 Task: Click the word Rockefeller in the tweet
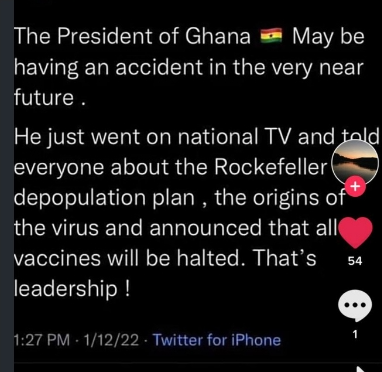pos(271,165)
